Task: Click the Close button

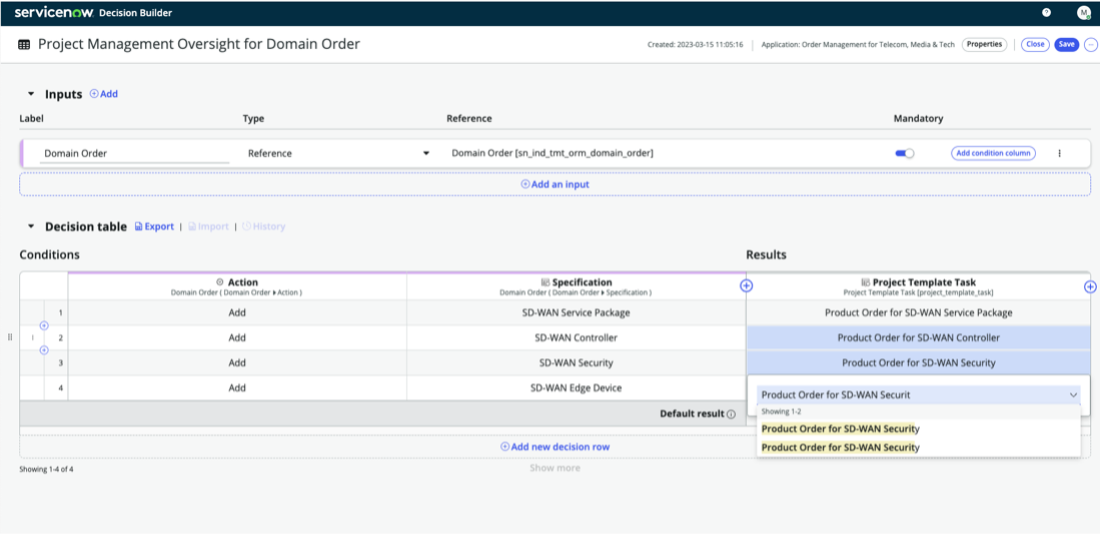Action: (x=1035, y=44)
